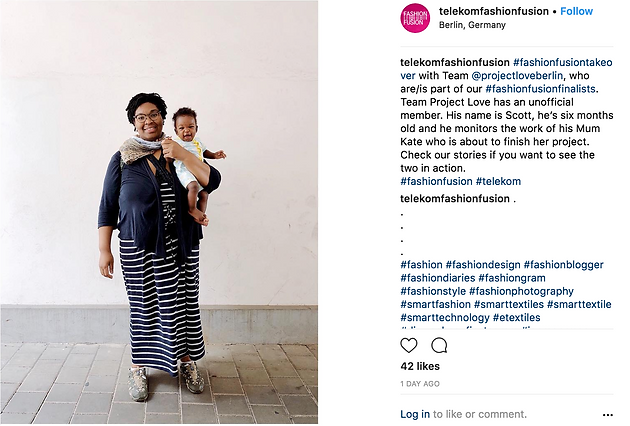The width and height of the screenshot is (630, 426).
Task: Open the Berlin, Germany location link
Action: tap(472, 25)
